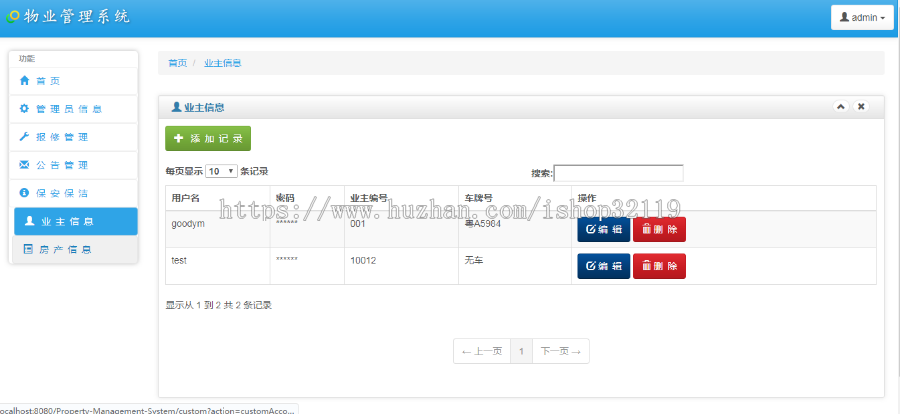Image resolution: width=900 pixels, height=414 pixels.
Task: Click the 业主信息 breadcrumb link
Action: [x=223, y=63]
